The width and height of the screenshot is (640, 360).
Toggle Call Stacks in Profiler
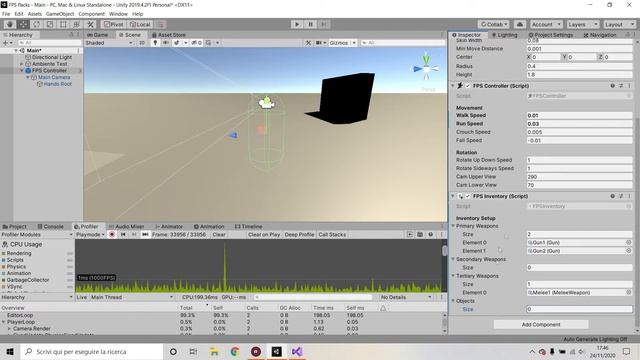click(332, 235)
